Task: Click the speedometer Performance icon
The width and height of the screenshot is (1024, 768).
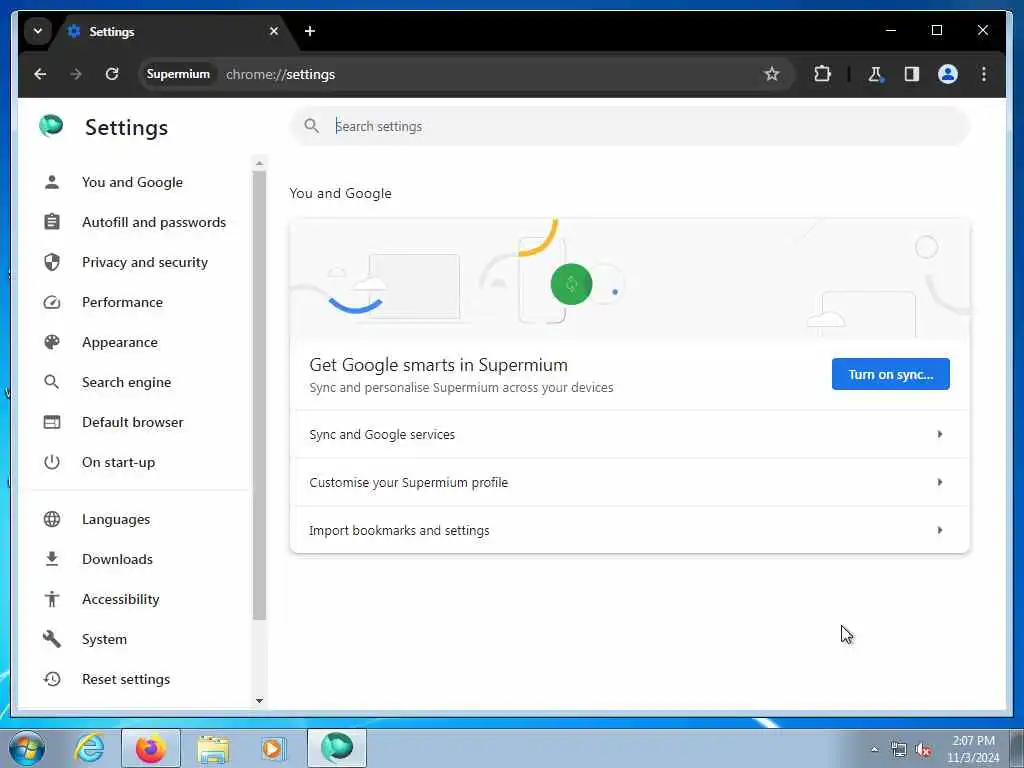Action: point(52,302)
